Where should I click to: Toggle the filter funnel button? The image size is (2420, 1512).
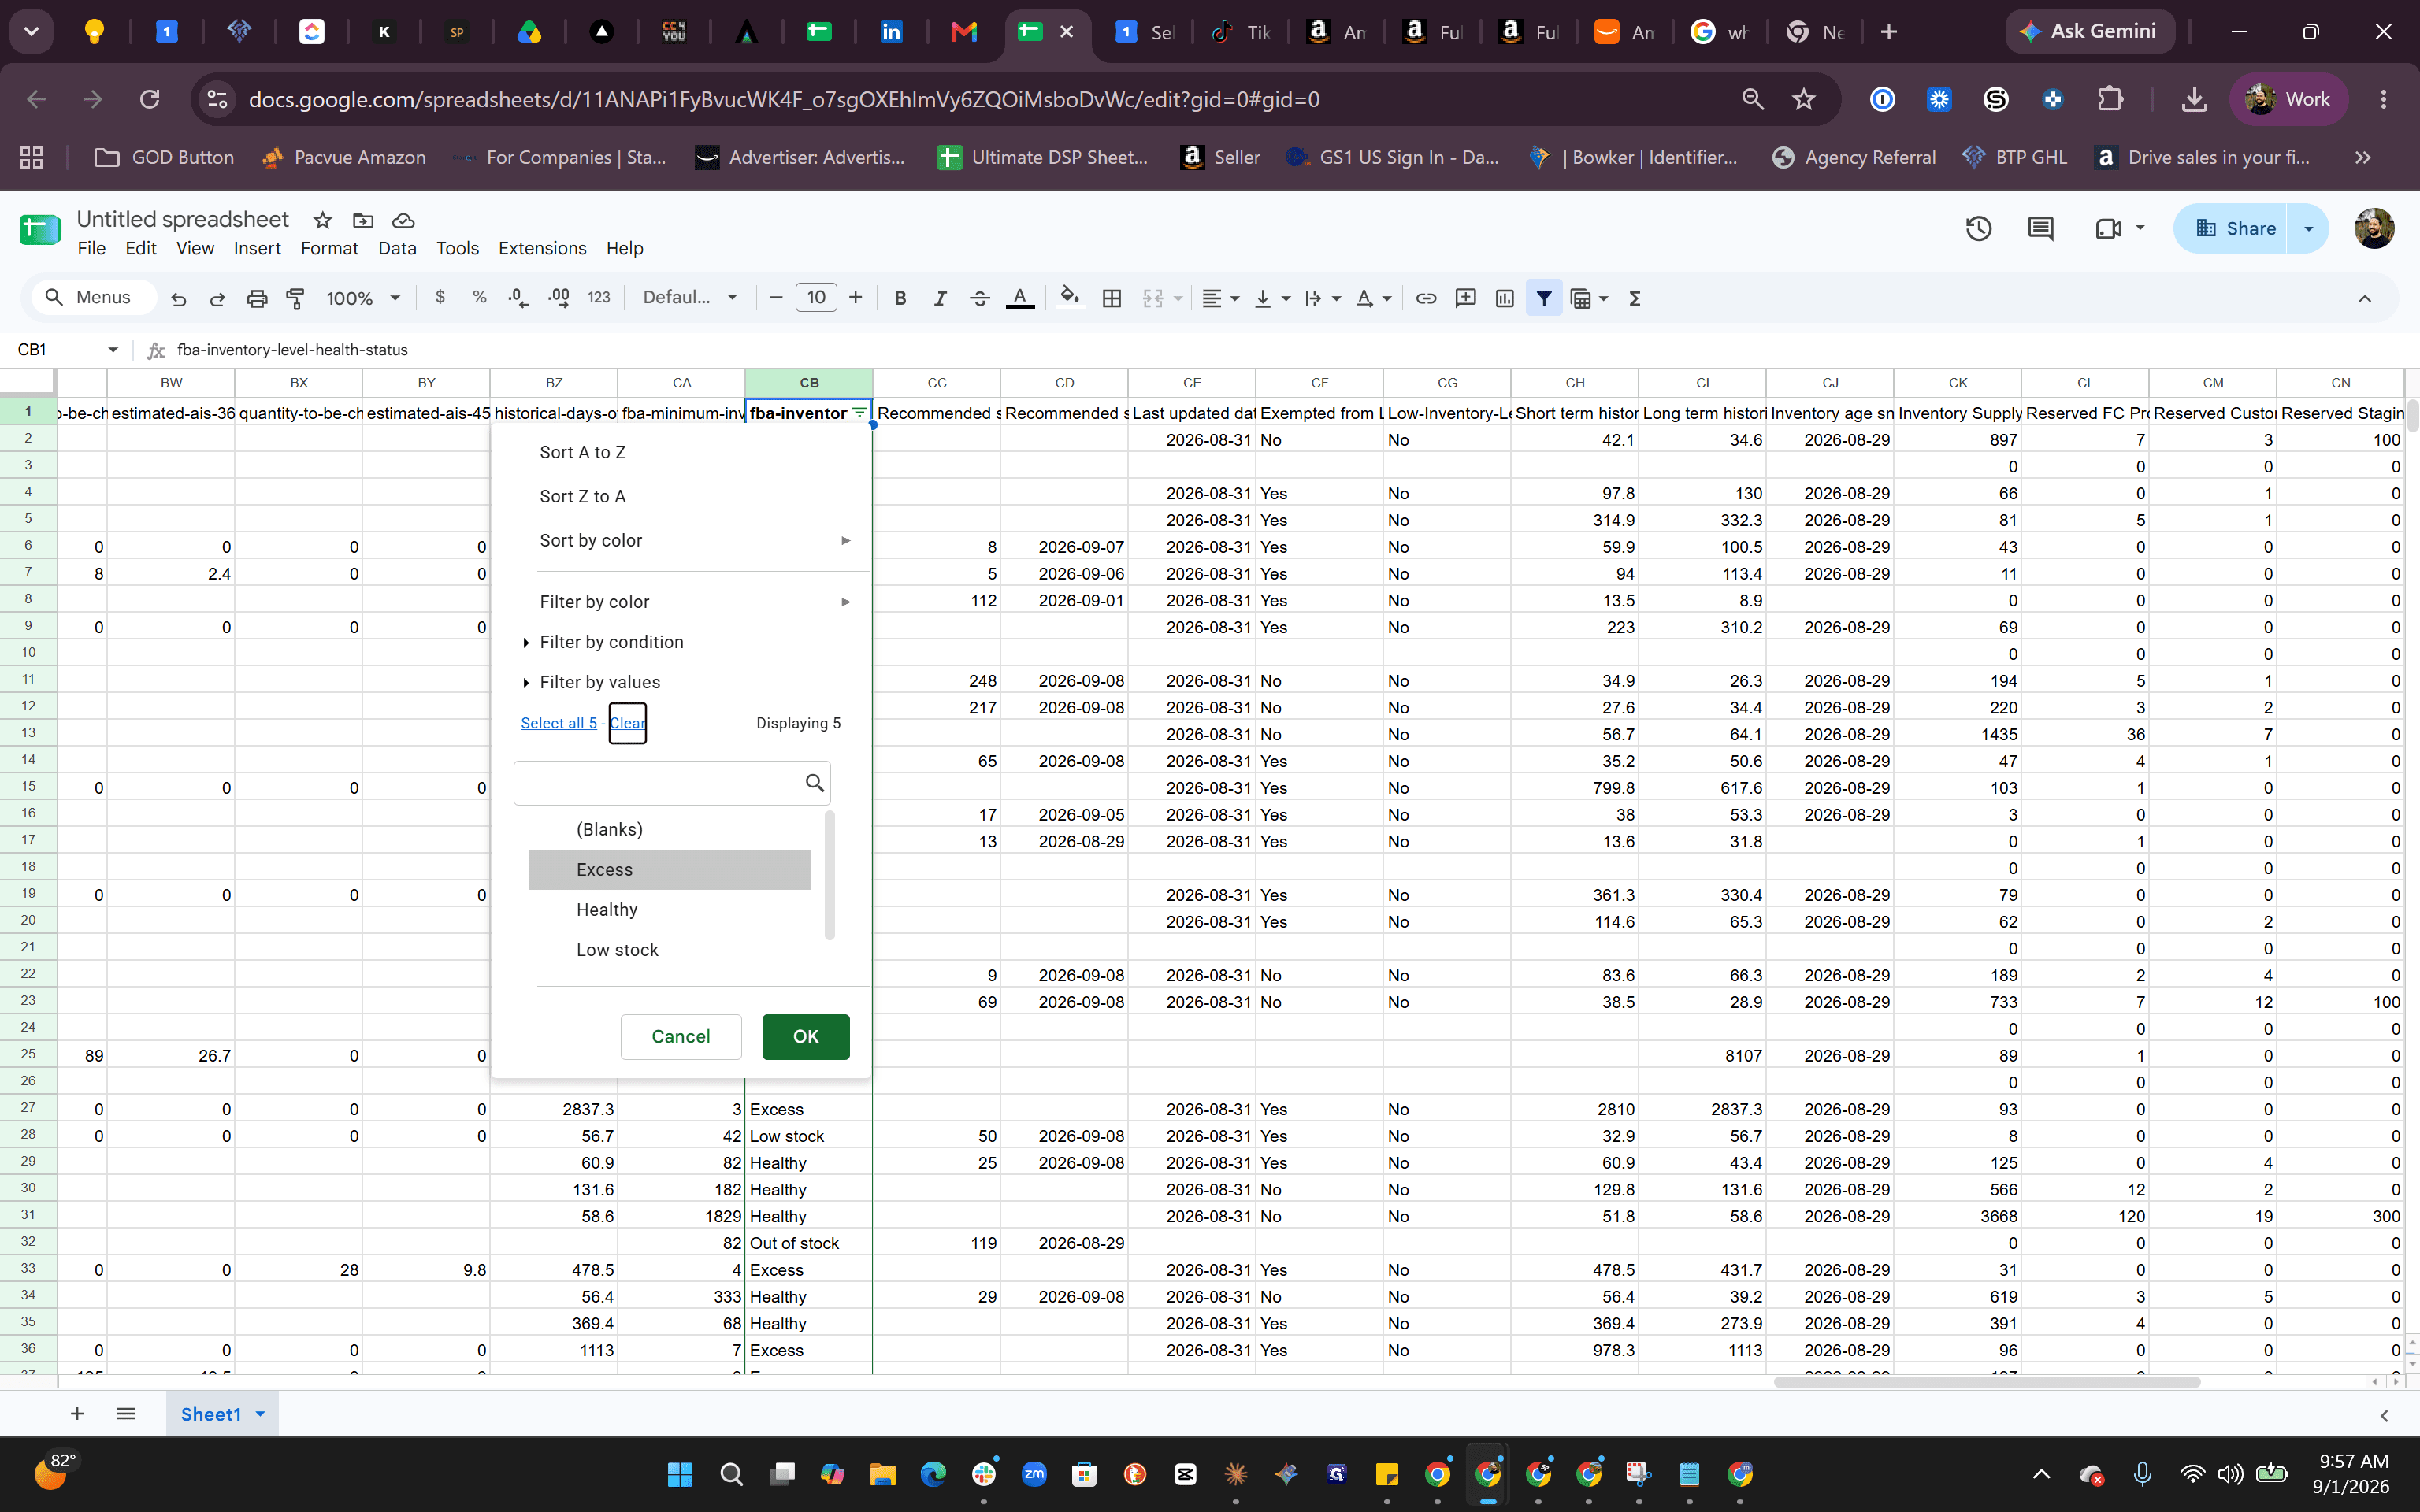point(1544,298)
